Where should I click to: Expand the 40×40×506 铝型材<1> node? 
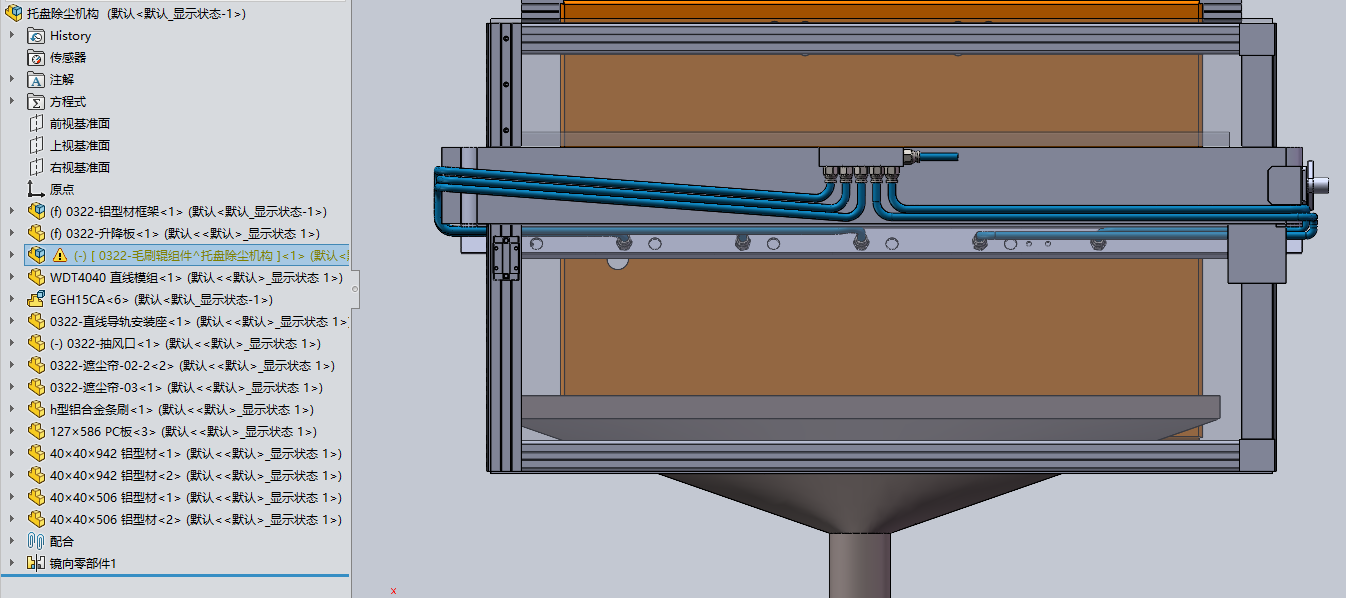coord(12,498)
